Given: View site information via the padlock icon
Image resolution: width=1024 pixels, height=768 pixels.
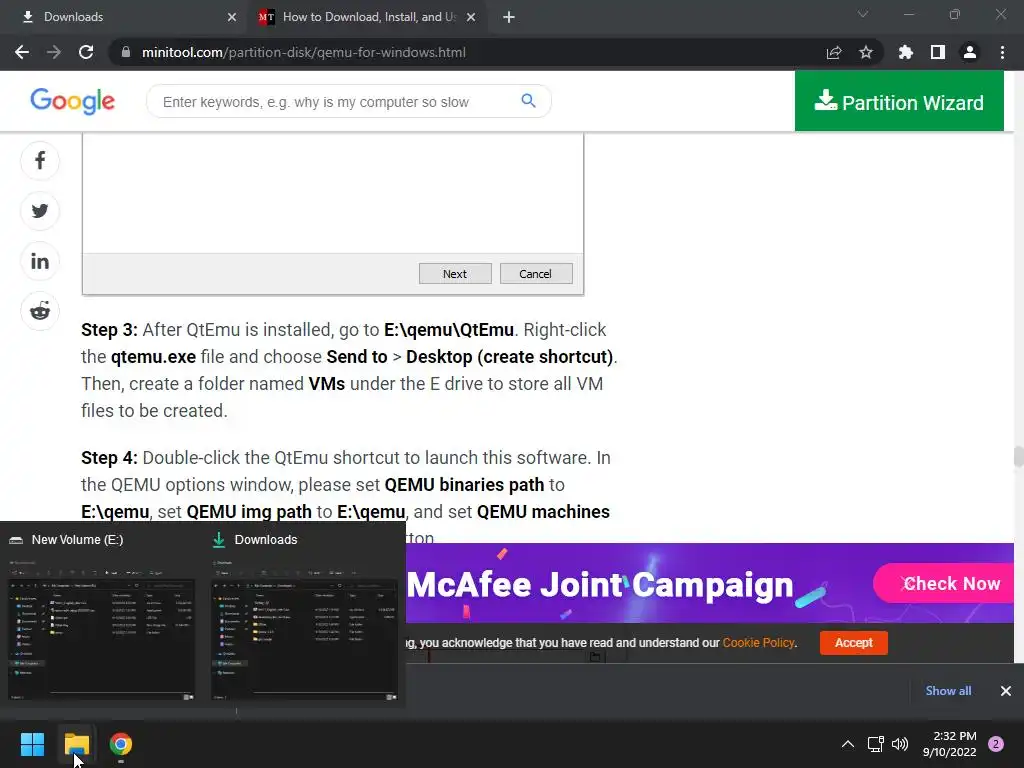Looking at the screenshot, I should pos(126,52).
